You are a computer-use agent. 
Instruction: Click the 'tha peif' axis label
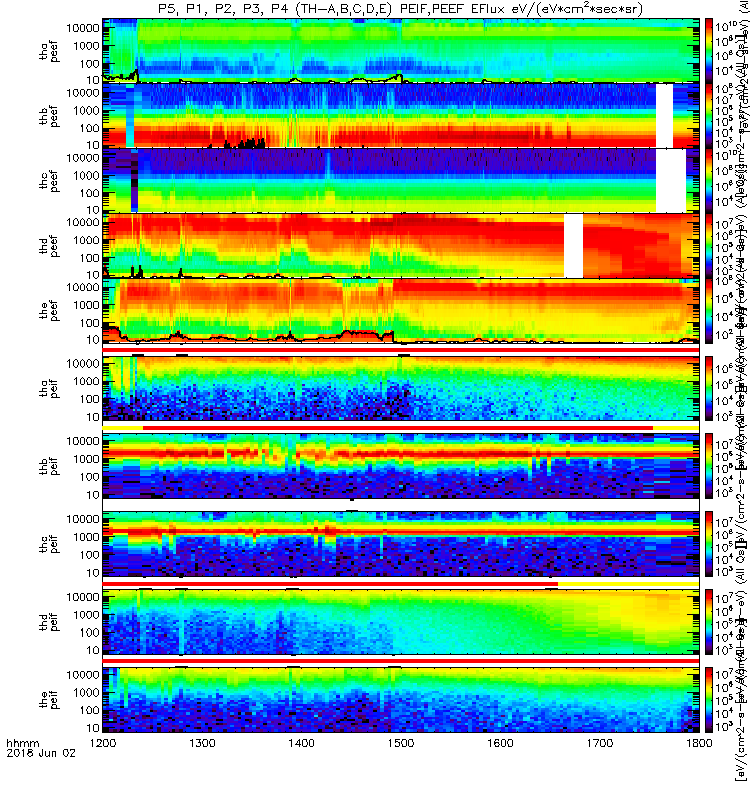pyautogui.click(x=49, y=388)
